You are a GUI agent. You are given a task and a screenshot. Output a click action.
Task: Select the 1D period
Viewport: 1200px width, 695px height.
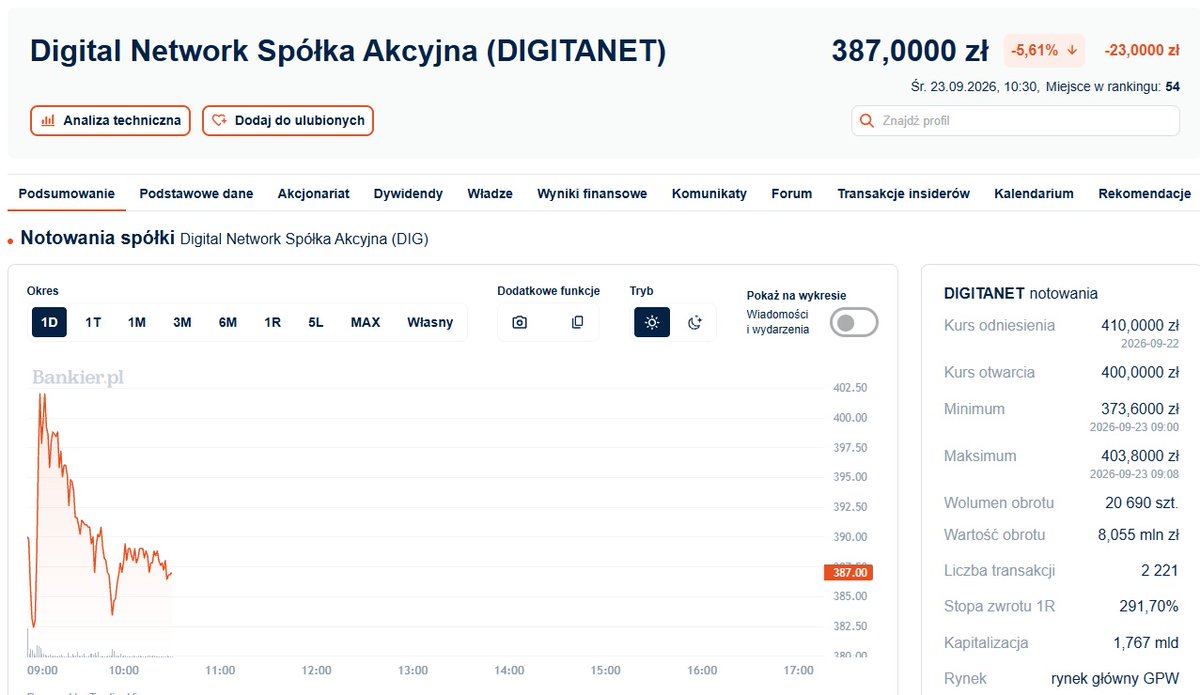[49, 322]
